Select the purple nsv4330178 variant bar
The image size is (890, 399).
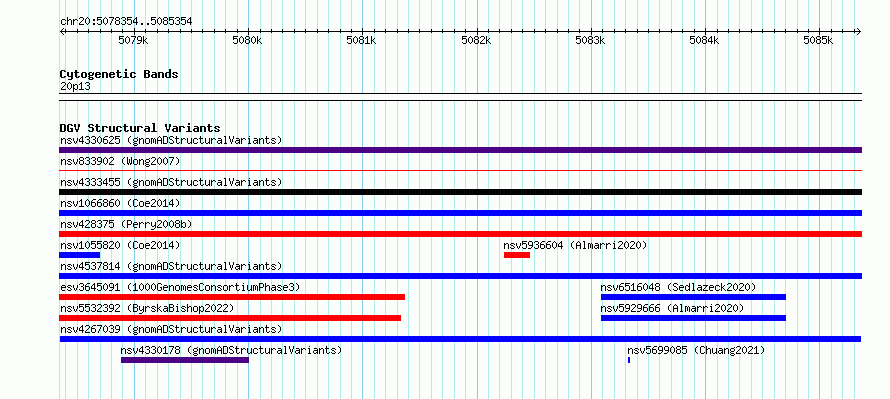tap(185, 360)
